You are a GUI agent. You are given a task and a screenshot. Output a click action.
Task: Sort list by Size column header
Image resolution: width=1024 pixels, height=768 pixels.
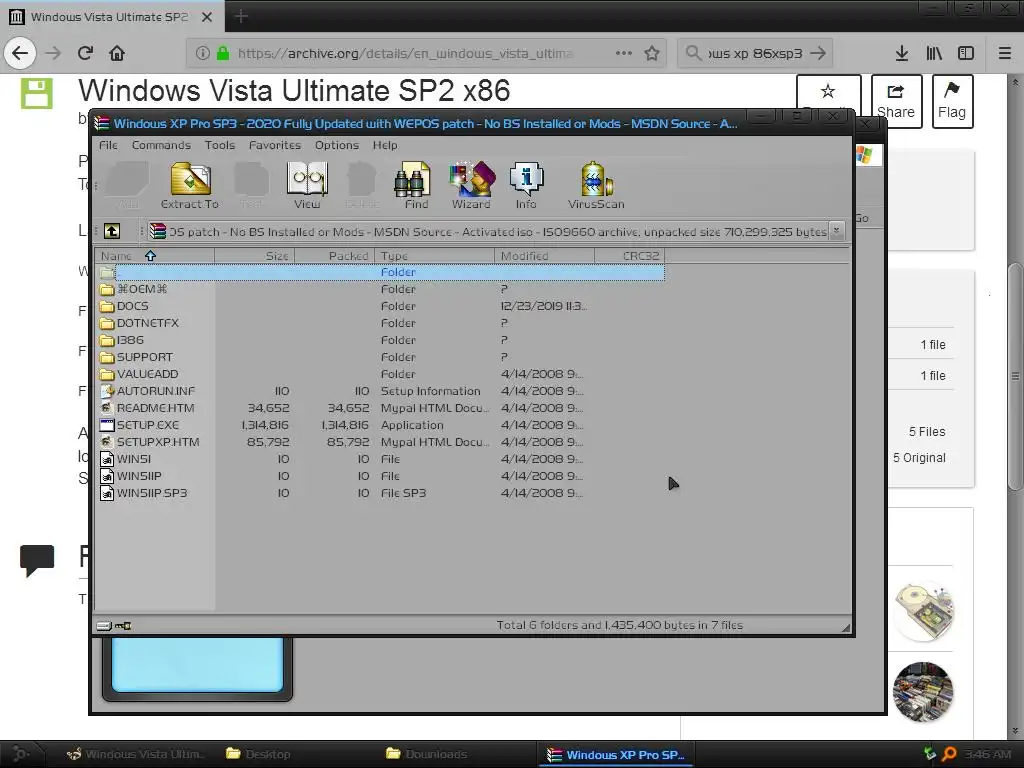pyautogui.click(x=255, y=256)
